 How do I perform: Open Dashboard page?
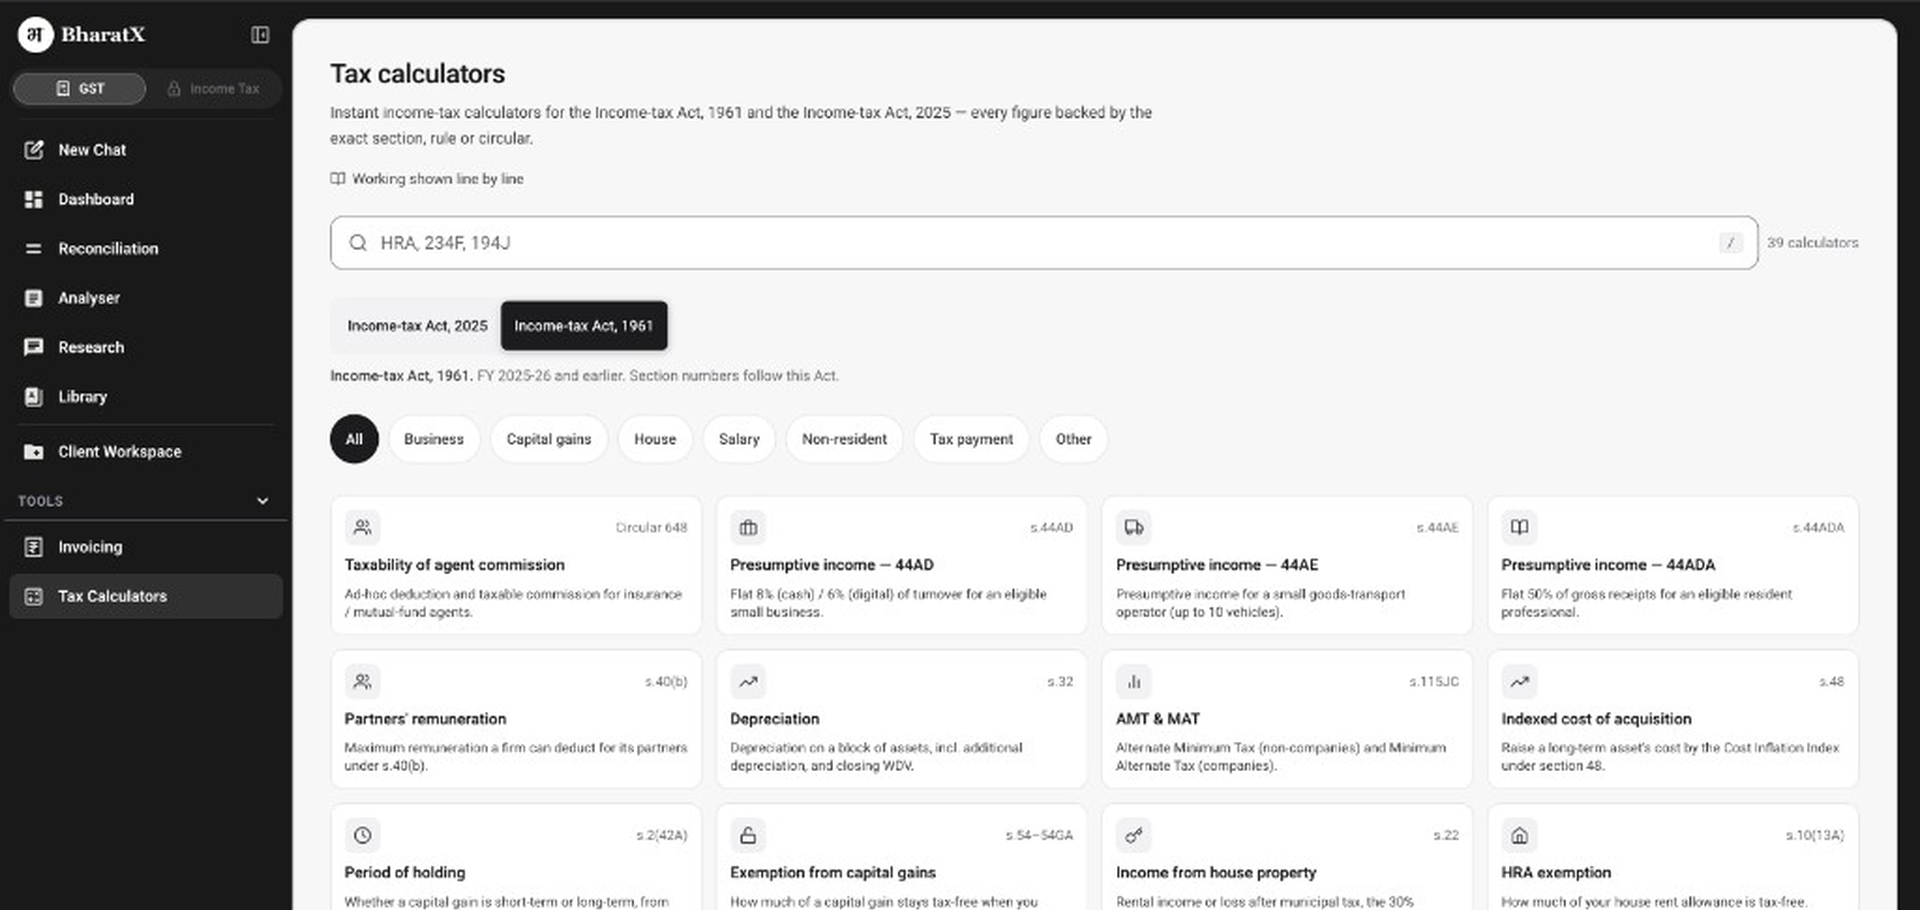click(146, 199)
